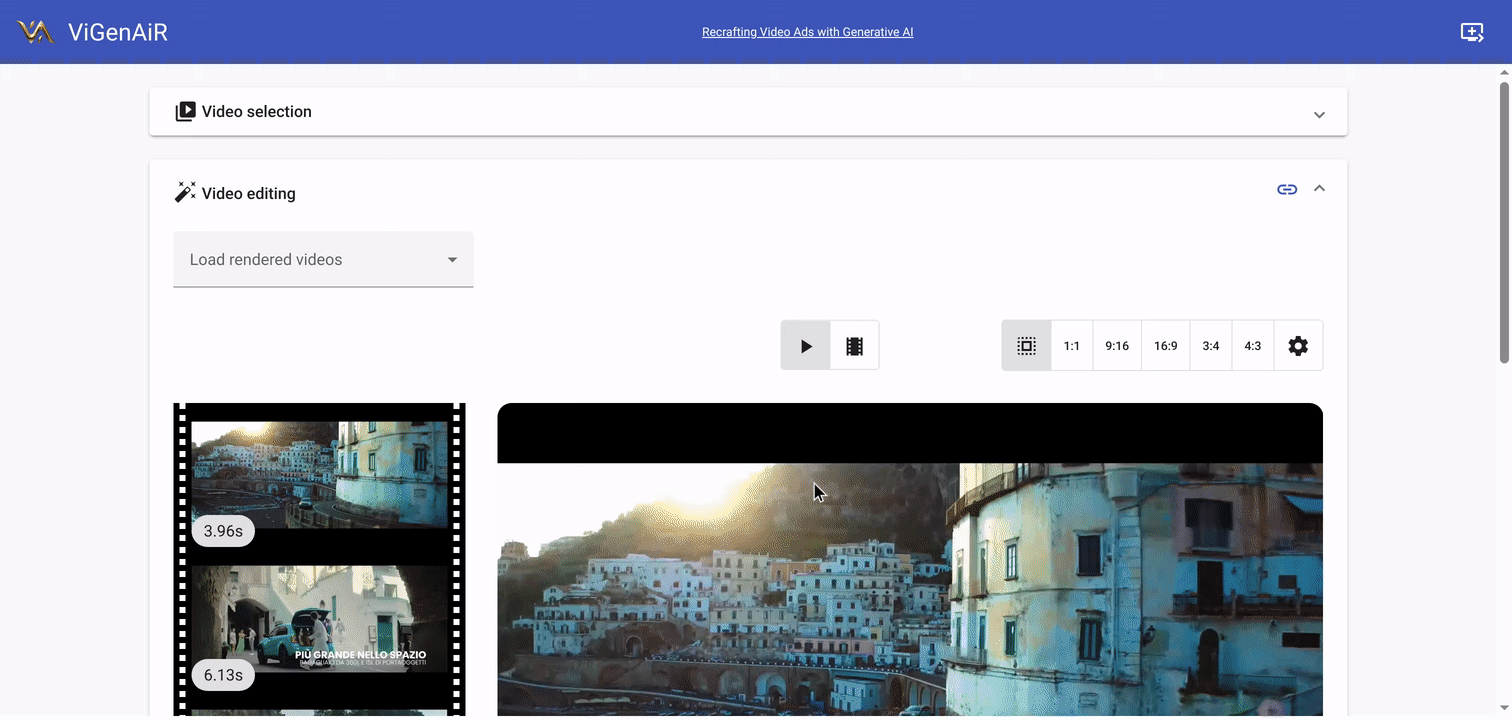
Task: Select the play preview toggle button
Action: click(806, 346)
